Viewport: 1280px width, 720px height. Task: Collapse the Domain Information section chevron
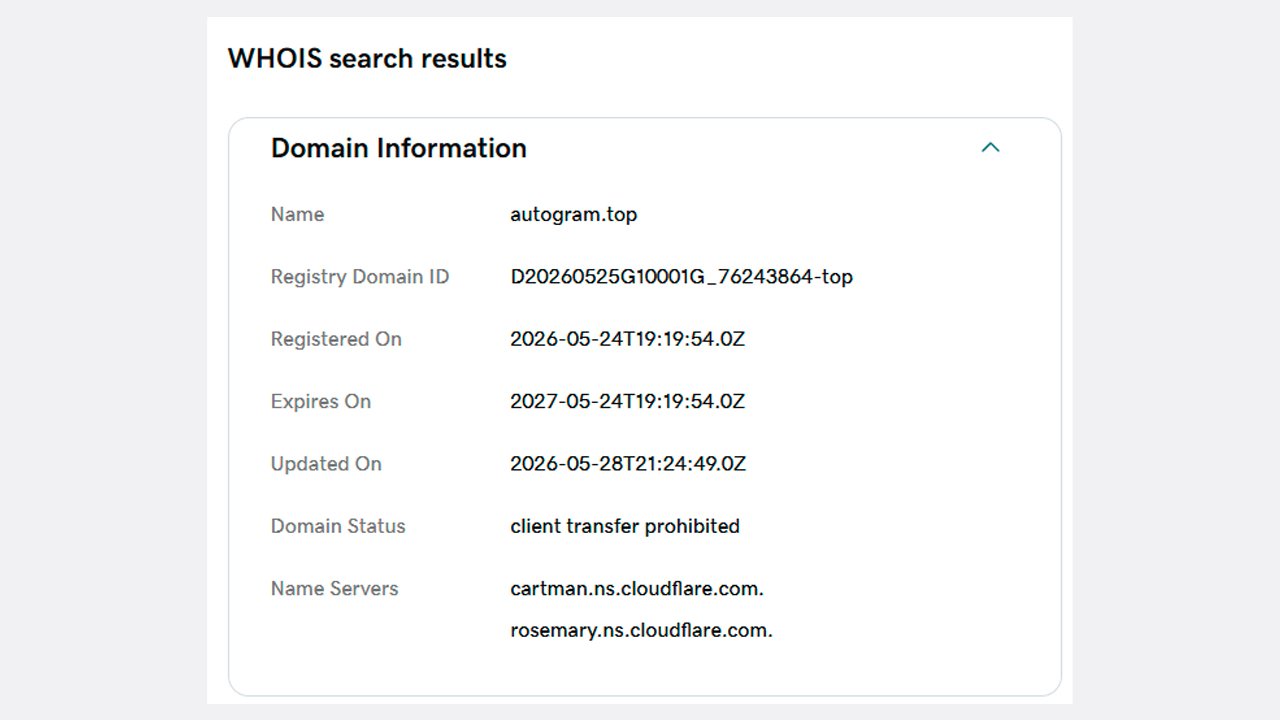click(990, 148)
